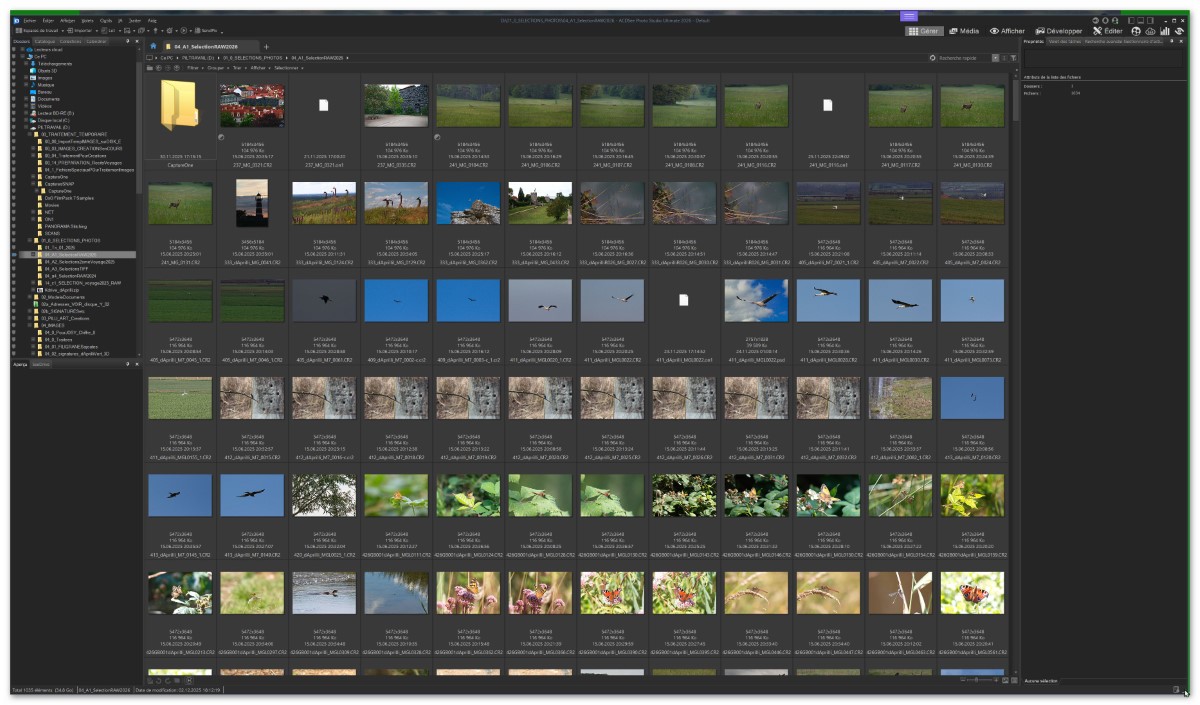Expand the Téléchargements tree node
This screenshot has height=705, width=1200.
click(25, 63)
